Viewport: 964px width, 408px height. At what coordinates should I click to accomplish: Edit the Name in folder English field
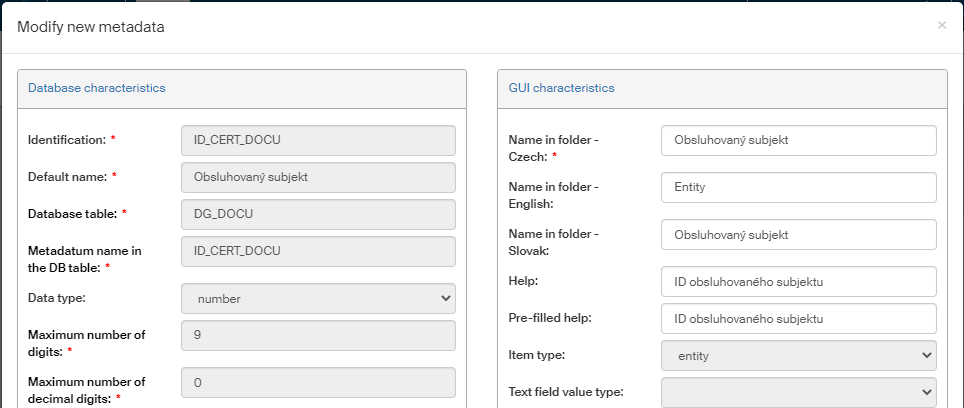(x=798, y=188)
